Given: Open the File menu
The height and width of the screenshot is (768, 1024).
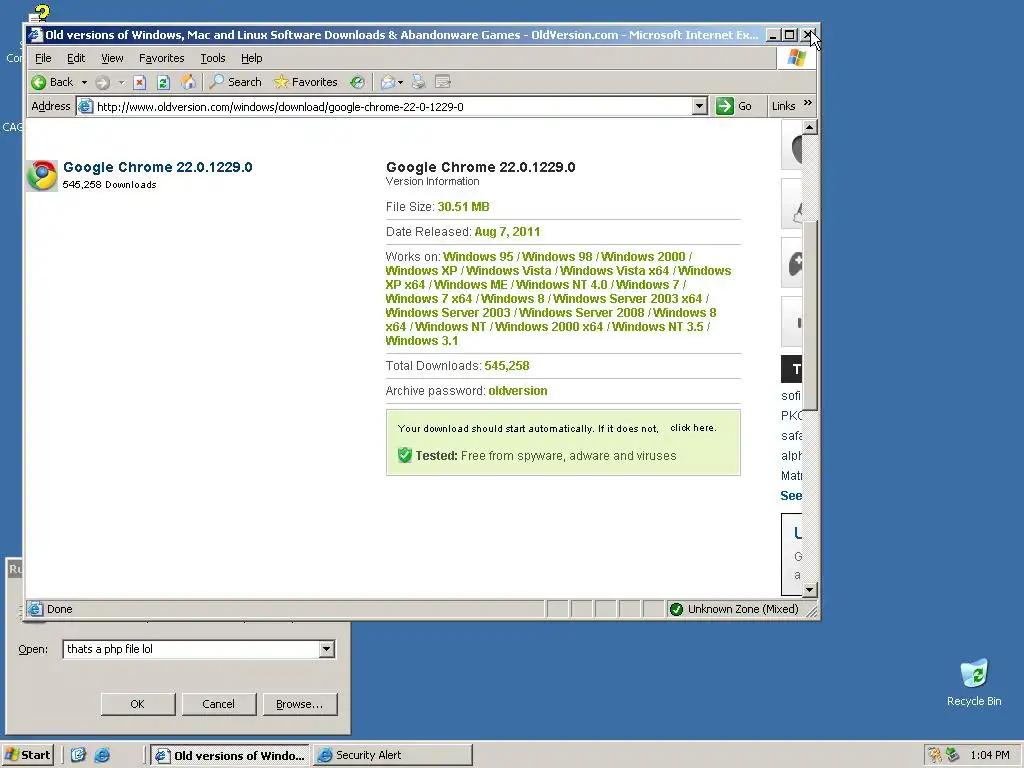Looking at the screenshot, I should 43,58.
